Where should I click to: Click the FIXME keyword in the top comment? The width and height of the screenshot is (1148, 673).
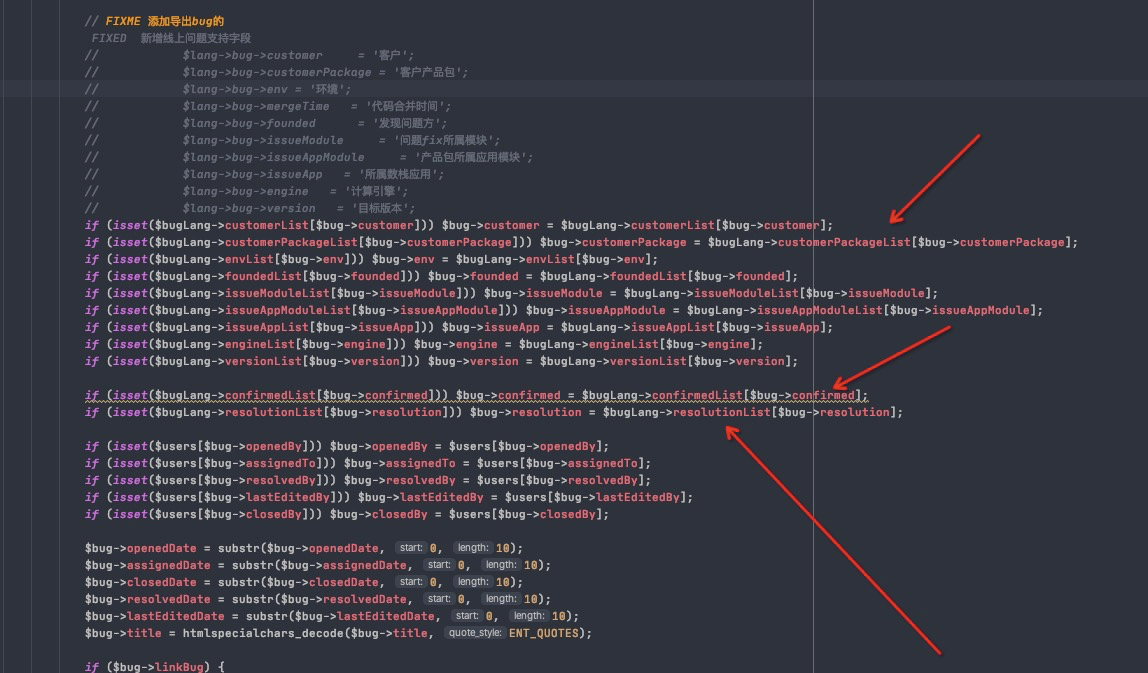(x=122, y=21)
